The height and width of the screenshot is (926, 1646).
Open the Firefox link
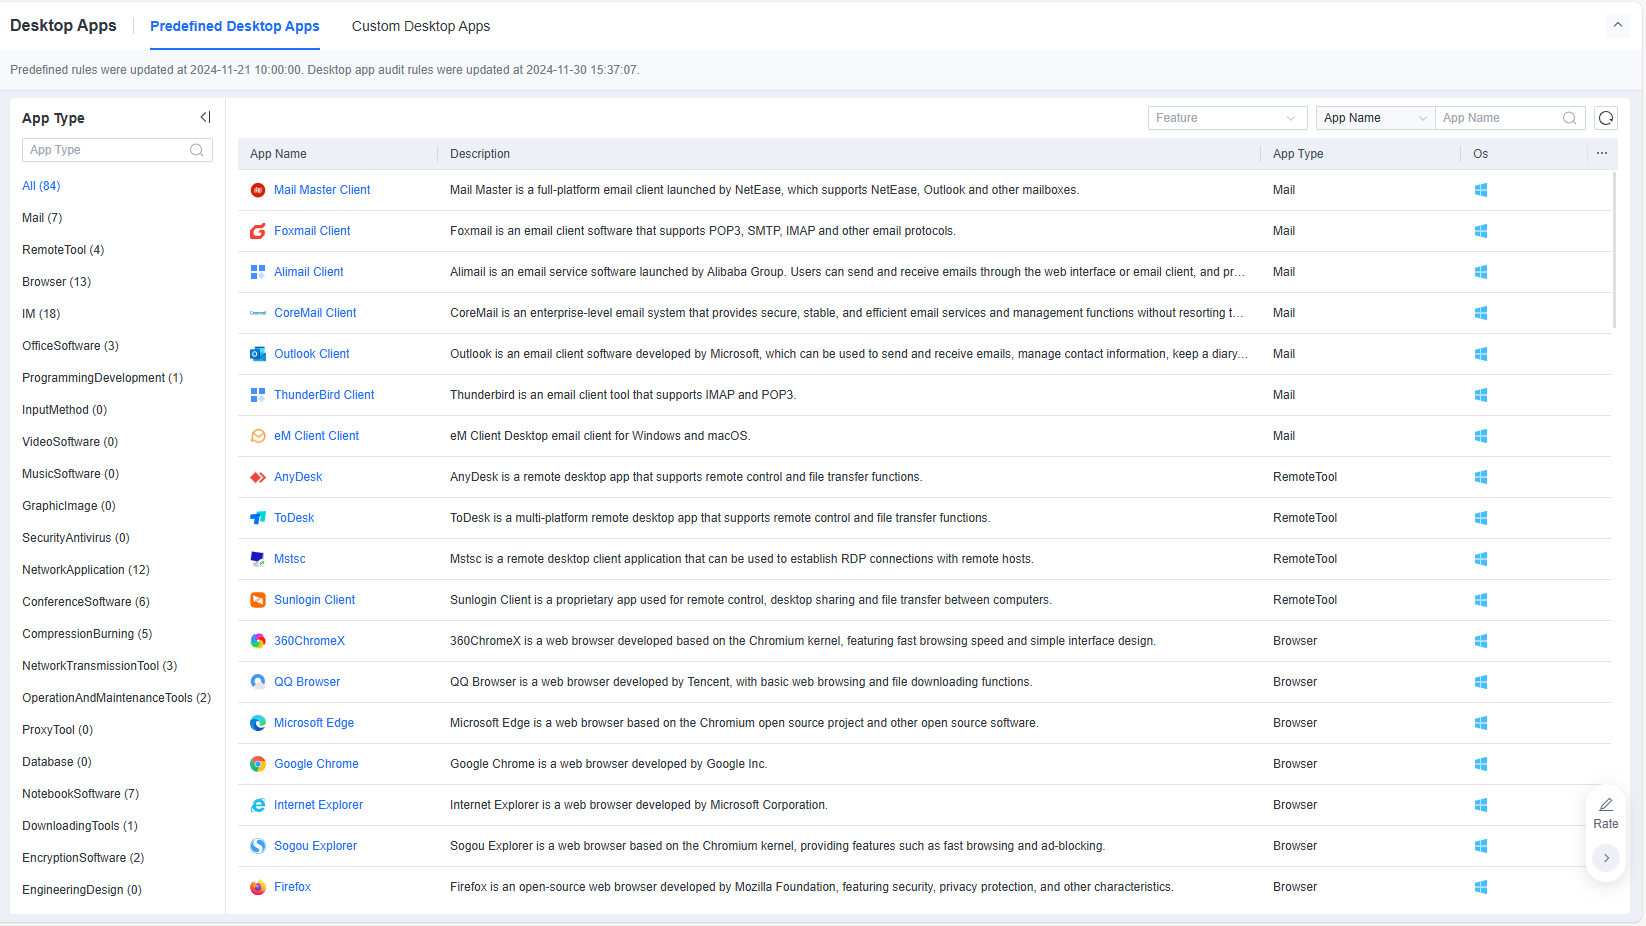coord(293,887)
